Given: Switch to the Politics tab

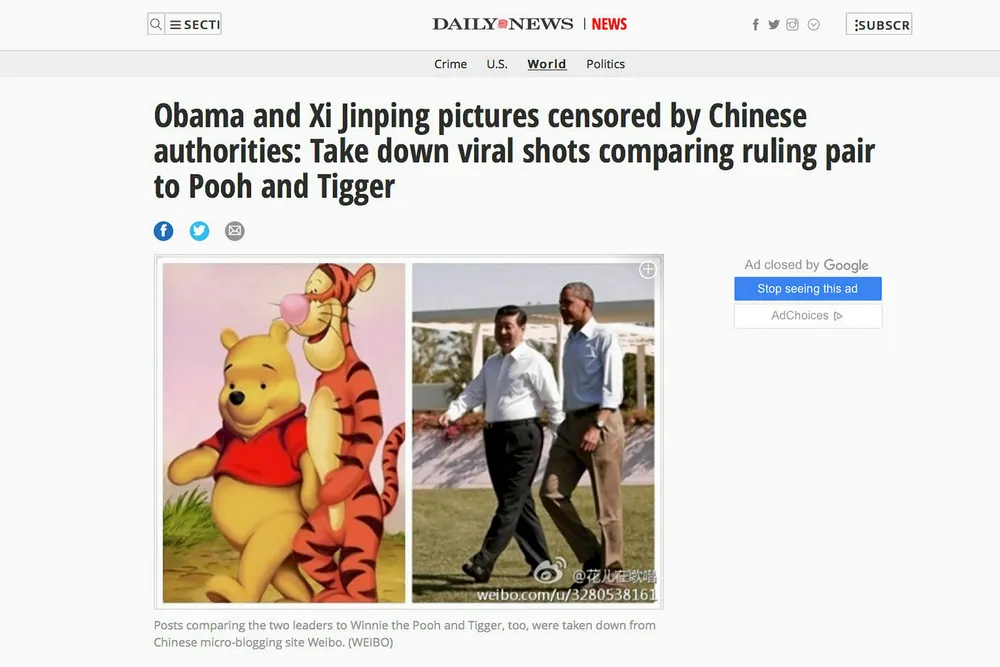Looking at the screenshot, I should click(605, 64).
